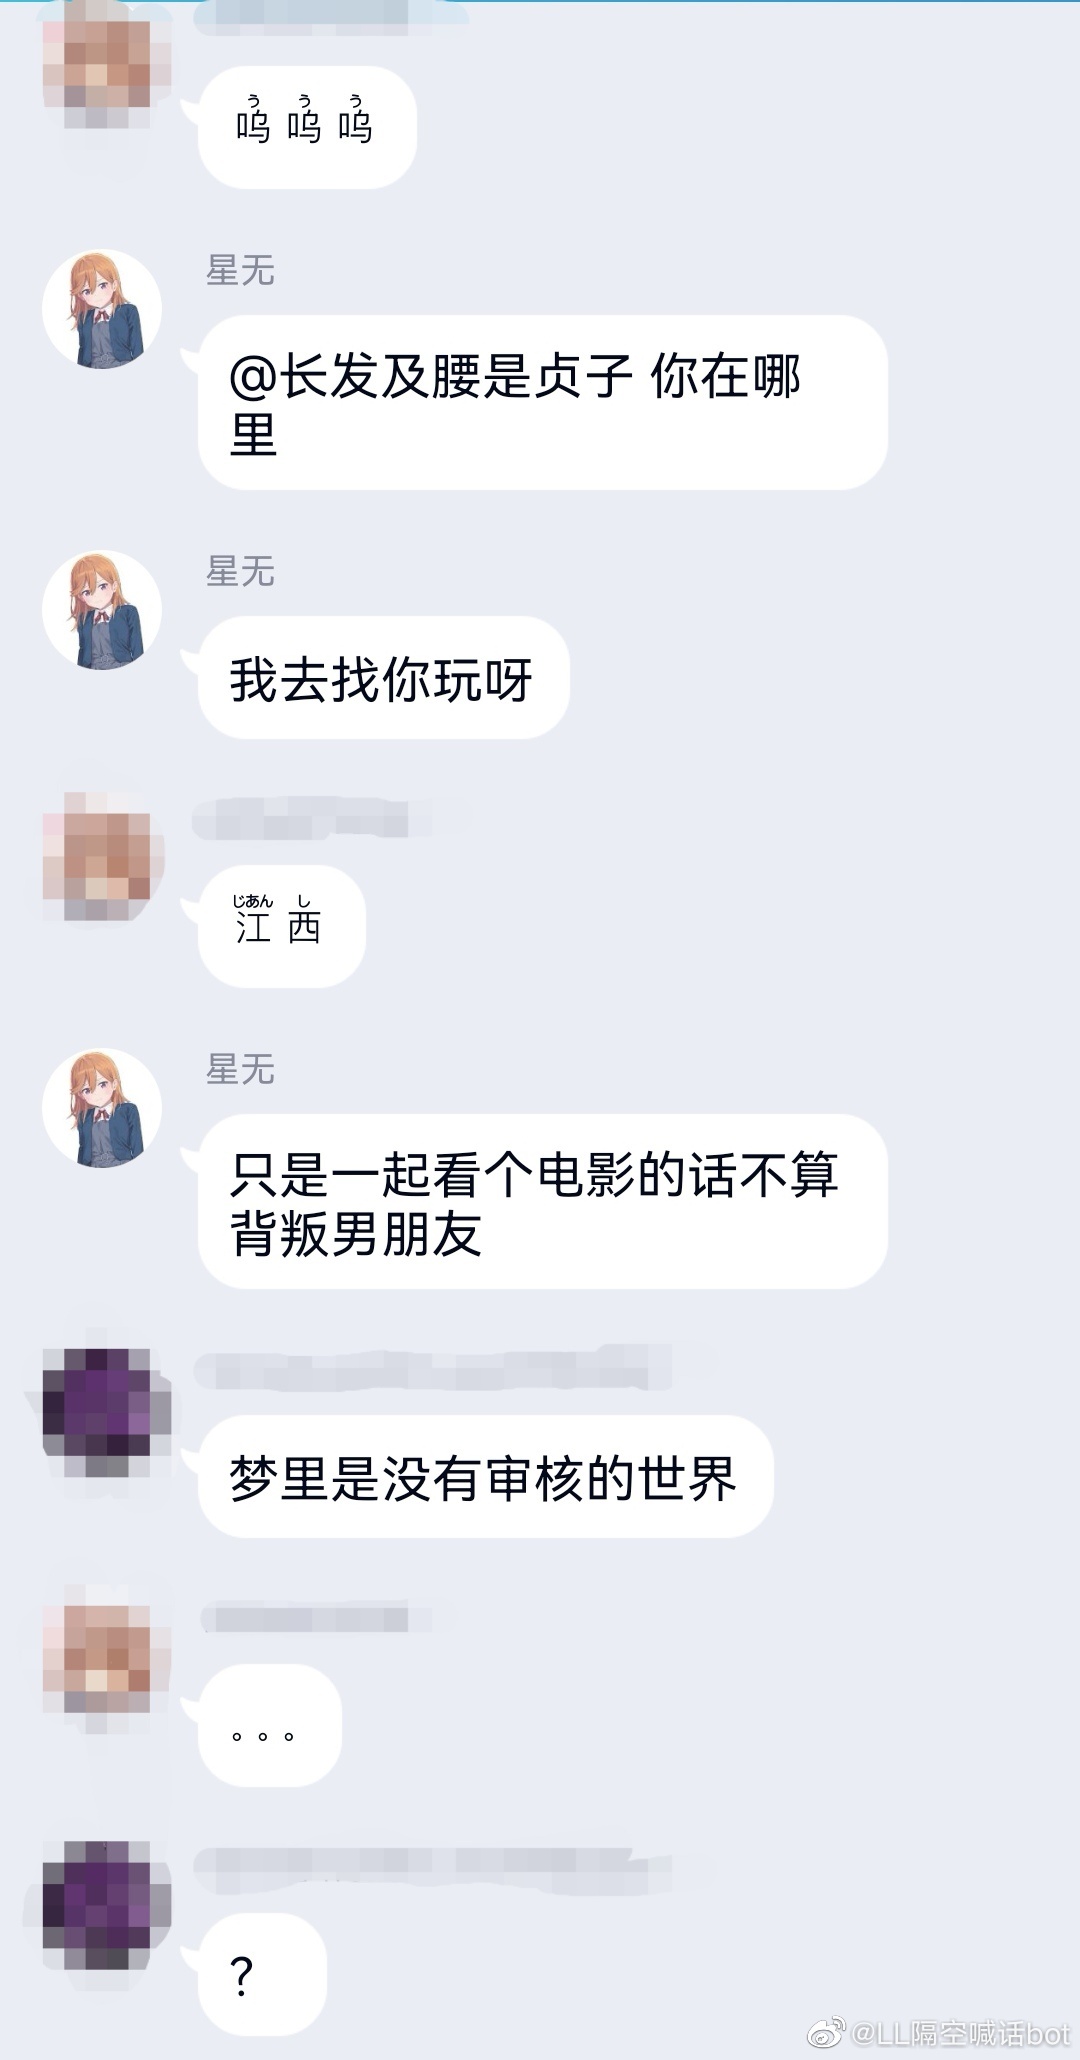Tap the pixelated avatar beside 江西 message
The height and width of the screenshot is (2060, 1080).
point(103,857)
